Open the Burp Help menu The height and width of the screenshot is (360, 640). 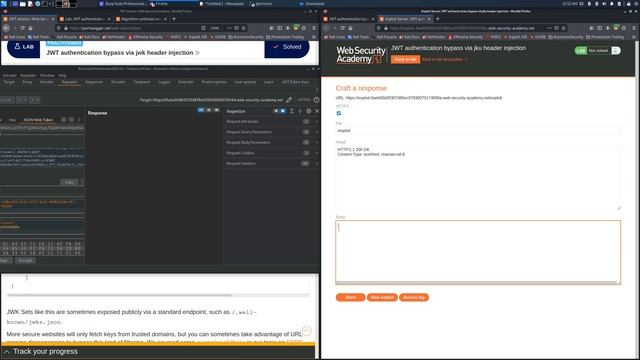point(62,76)
